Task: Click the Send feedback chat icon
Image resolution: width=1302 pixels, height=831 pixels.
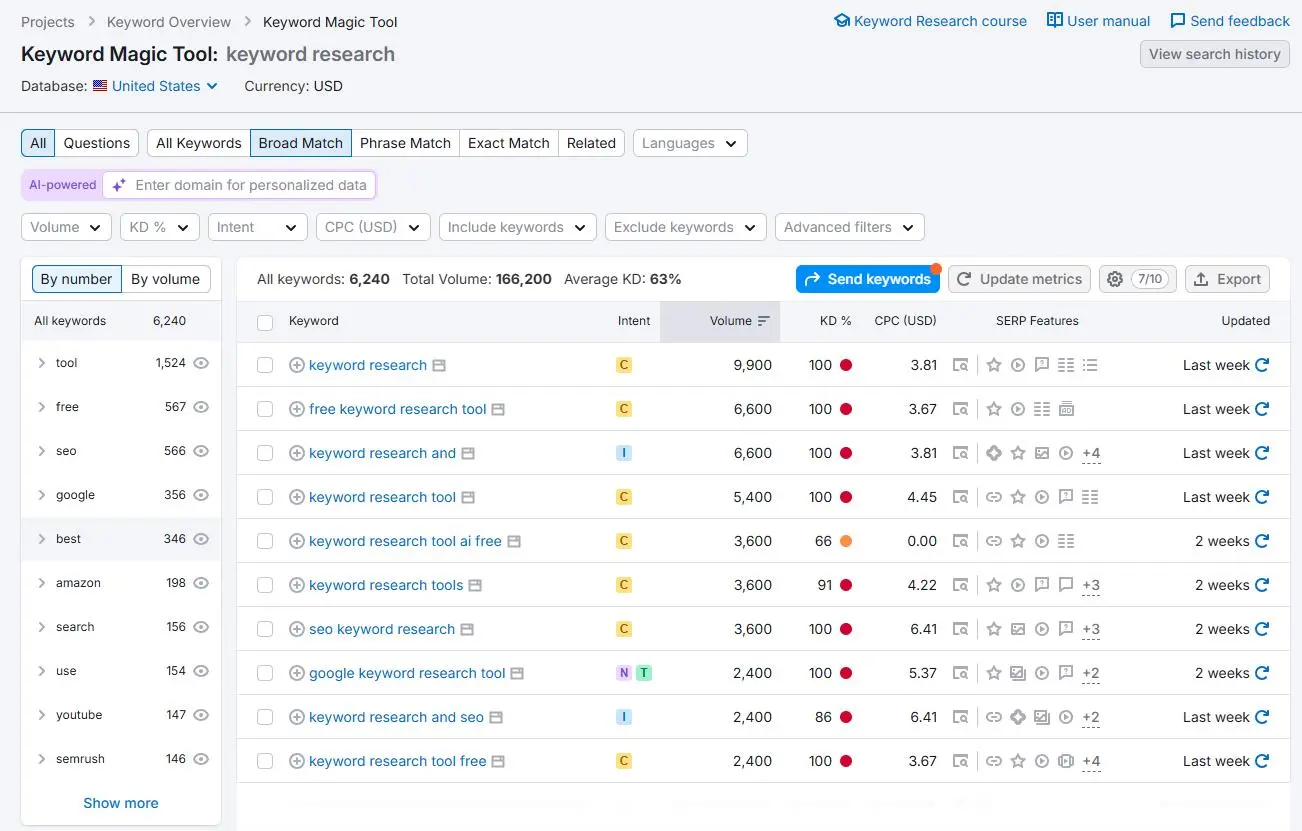Action: tap(1178, 21)
